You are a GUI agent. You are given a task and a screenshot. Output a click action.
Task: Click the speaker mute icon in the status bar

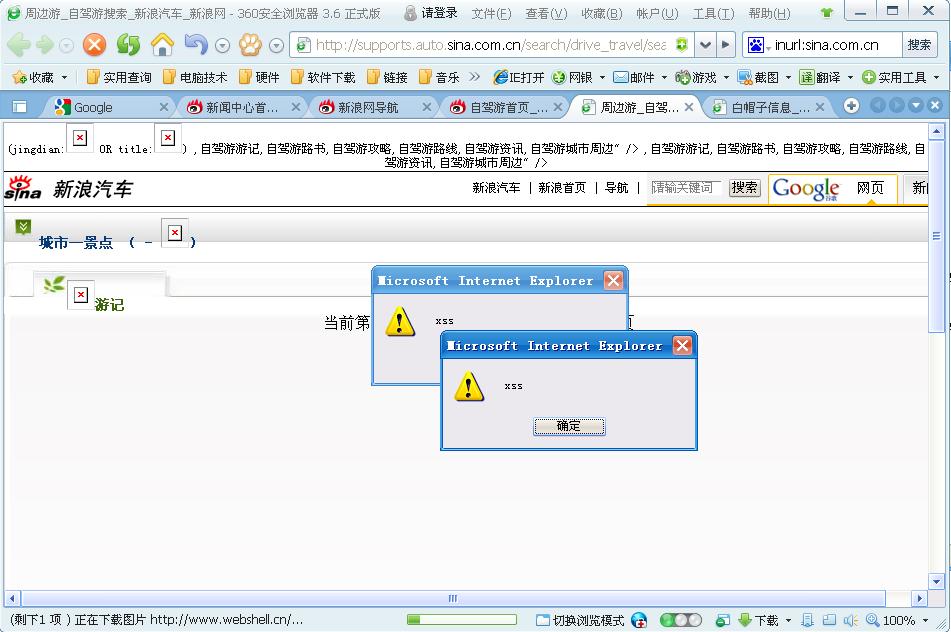coord(850,620)
